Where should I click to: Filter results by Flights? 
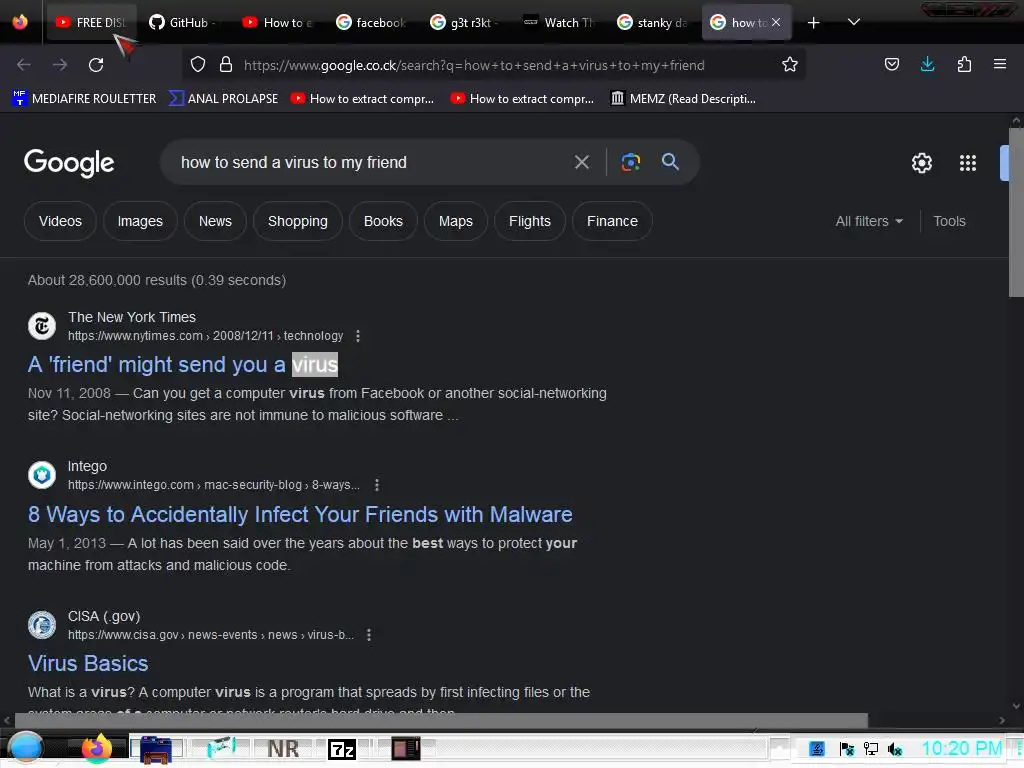(x=530, y=221)
